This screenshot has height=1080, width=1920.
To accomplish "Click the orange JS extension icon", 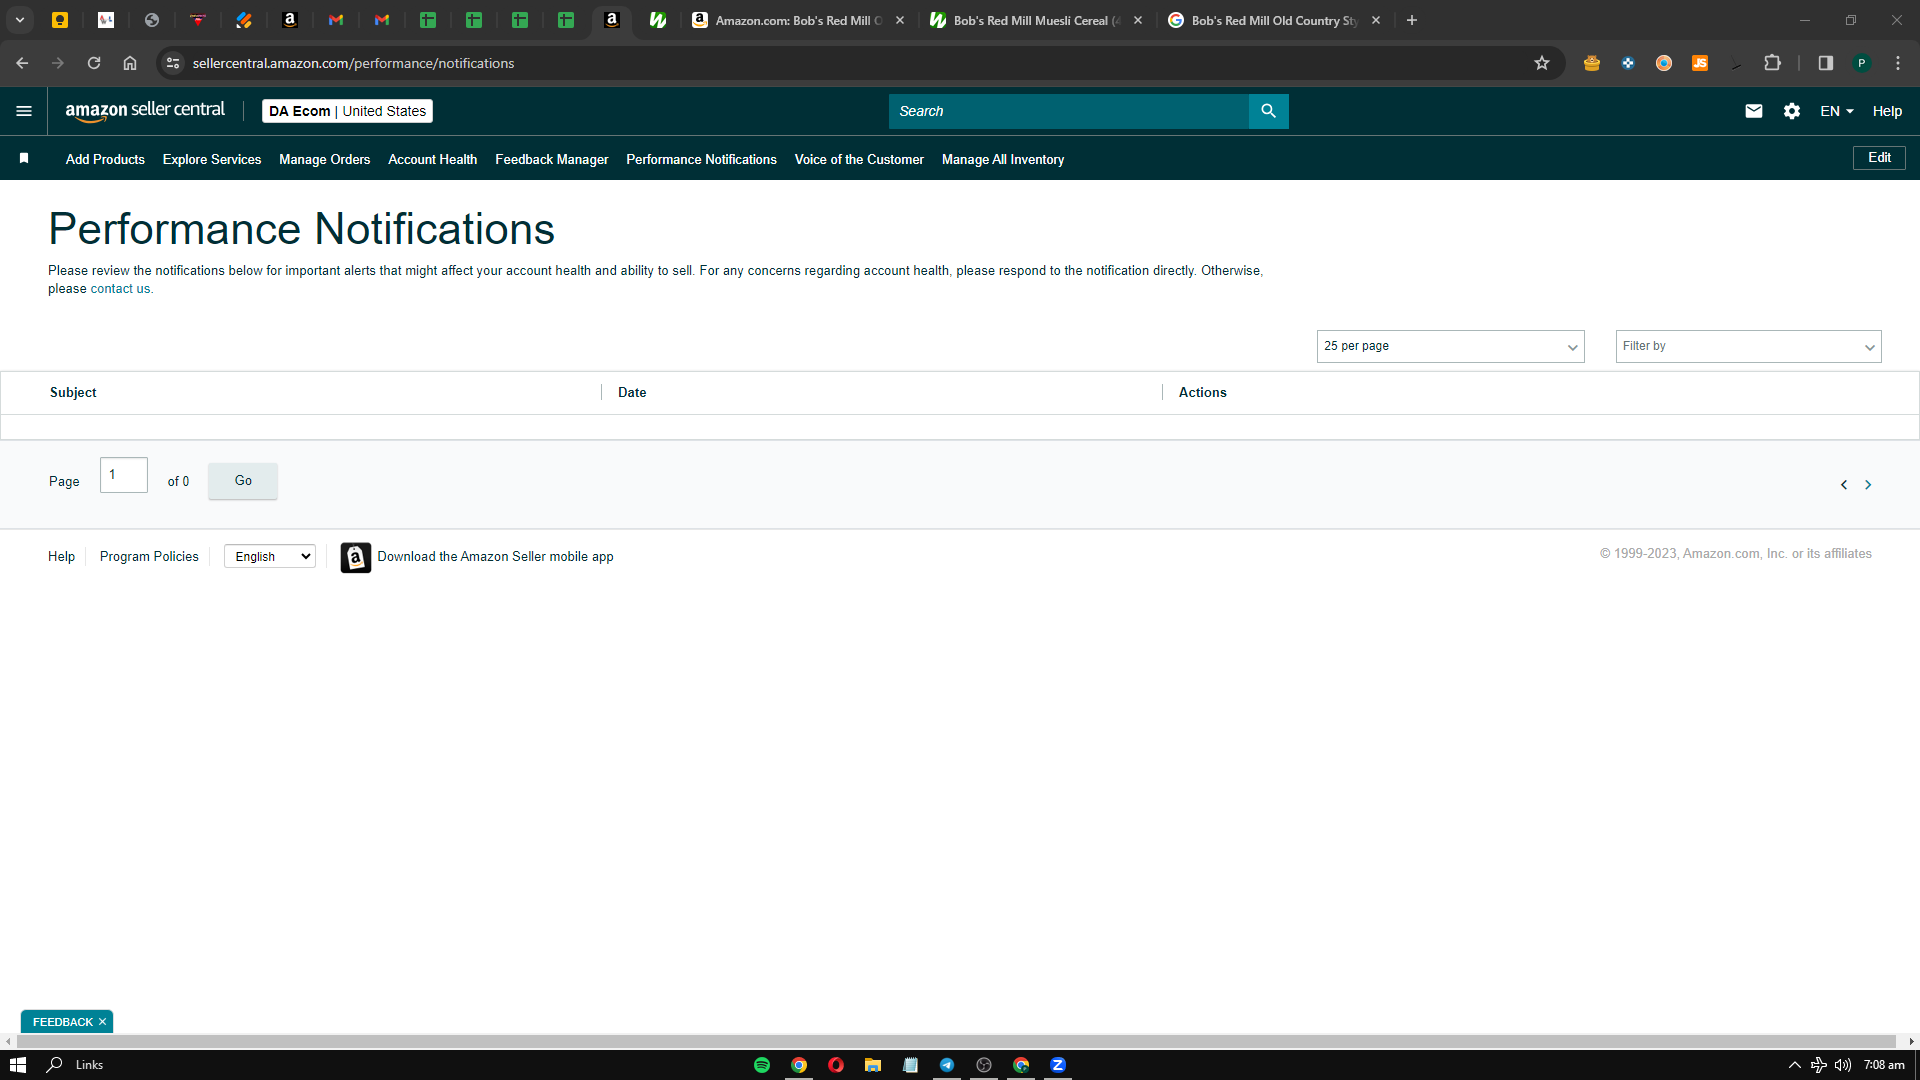I will pyautogui.click(x=1700, y=63).
